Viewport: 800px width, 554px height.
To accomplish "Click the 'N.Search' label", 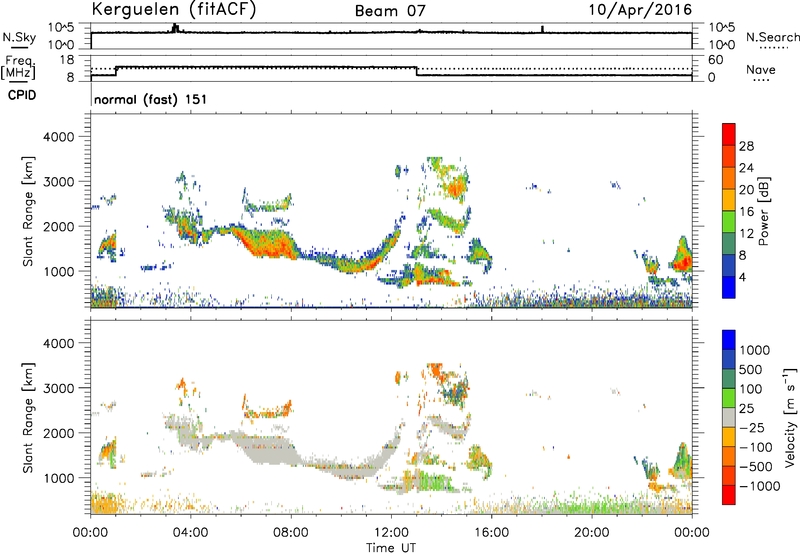I will (773, 37).
